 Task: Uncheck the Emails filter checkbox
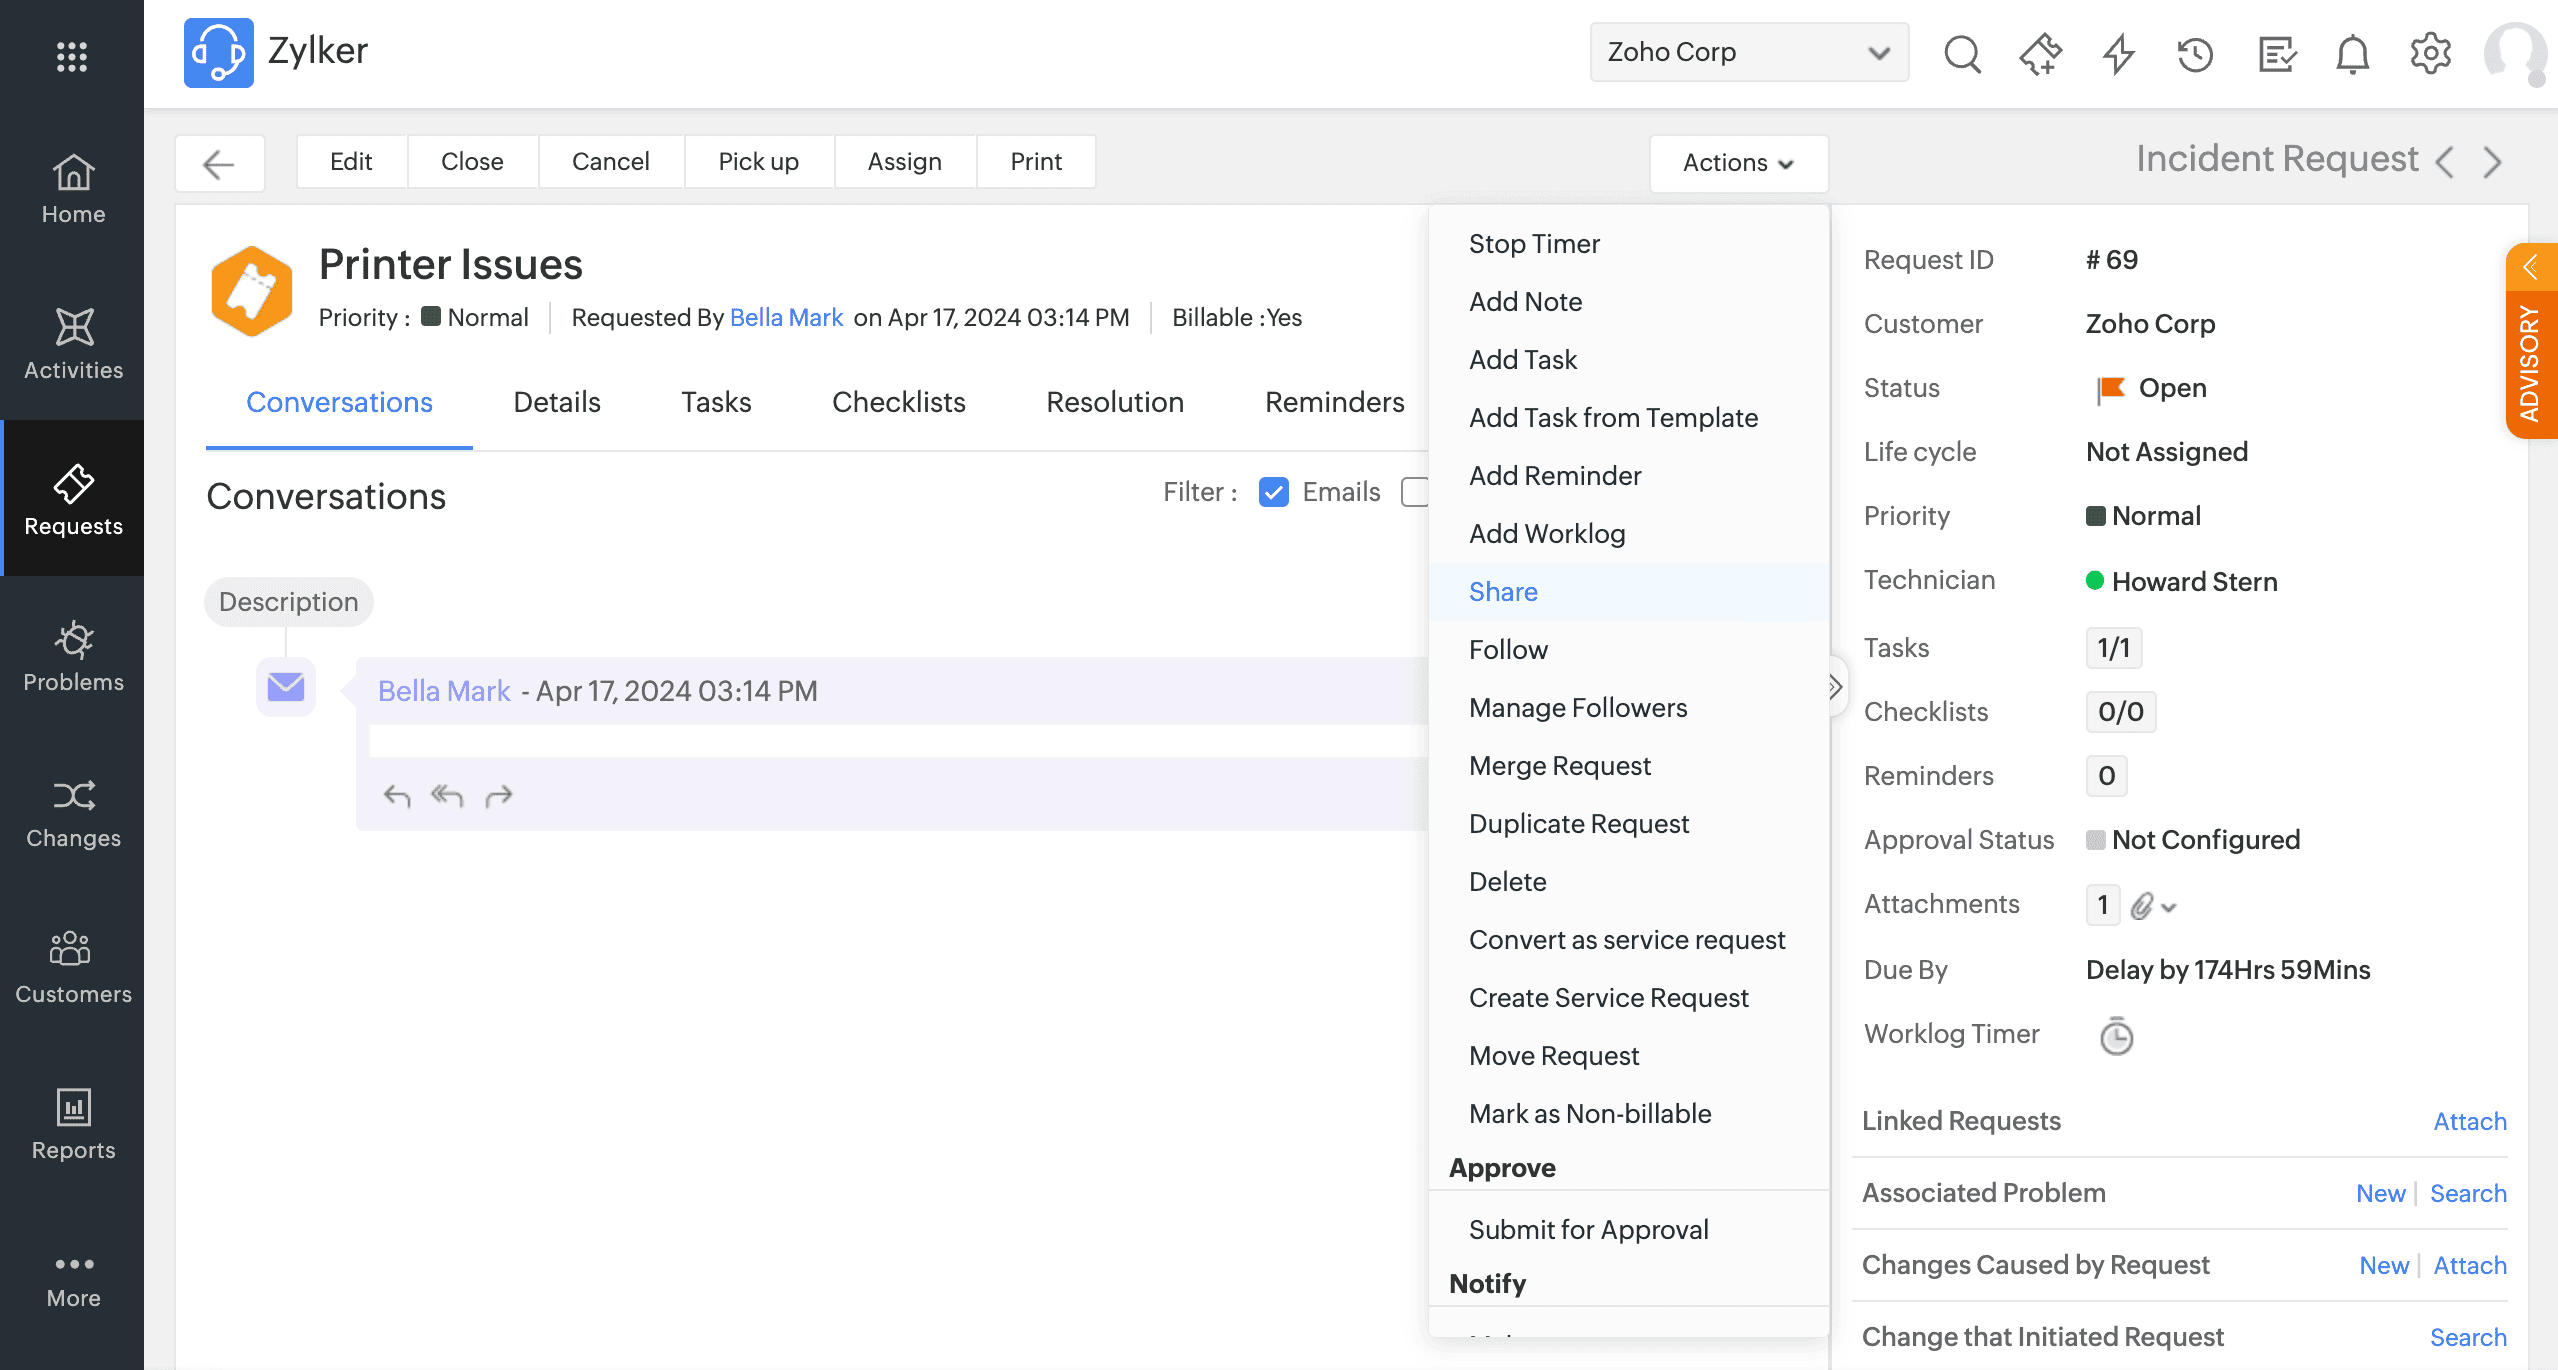tap(1273, 492)
